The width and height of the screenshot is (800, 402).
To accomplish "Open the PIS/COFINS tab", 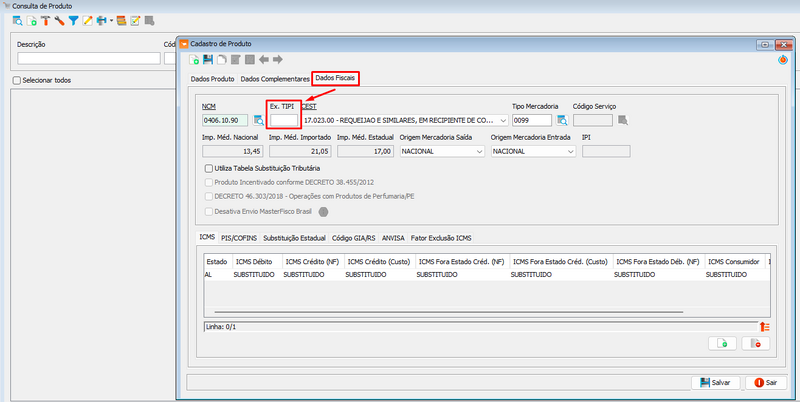I will pyautogui.click(x=238, y=238).
